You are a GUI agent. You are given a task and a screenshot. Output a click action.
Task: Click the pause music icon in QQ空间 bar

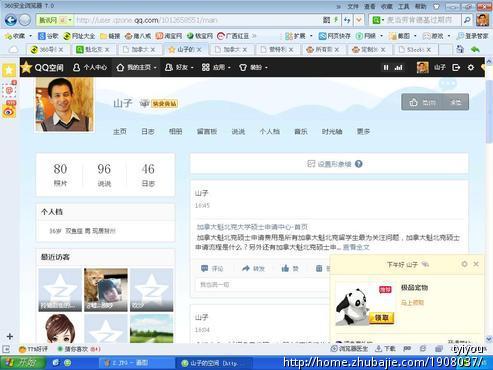(x=386, y=68)
